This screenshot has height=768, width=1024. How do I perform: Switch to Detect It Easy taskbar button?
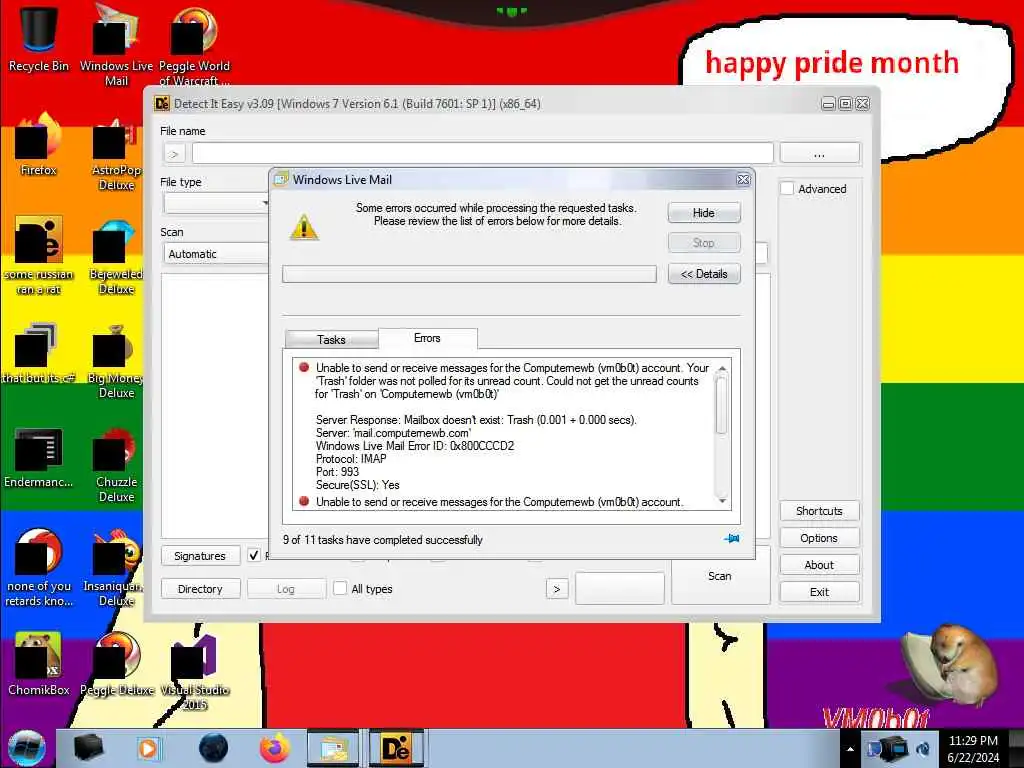396,748
